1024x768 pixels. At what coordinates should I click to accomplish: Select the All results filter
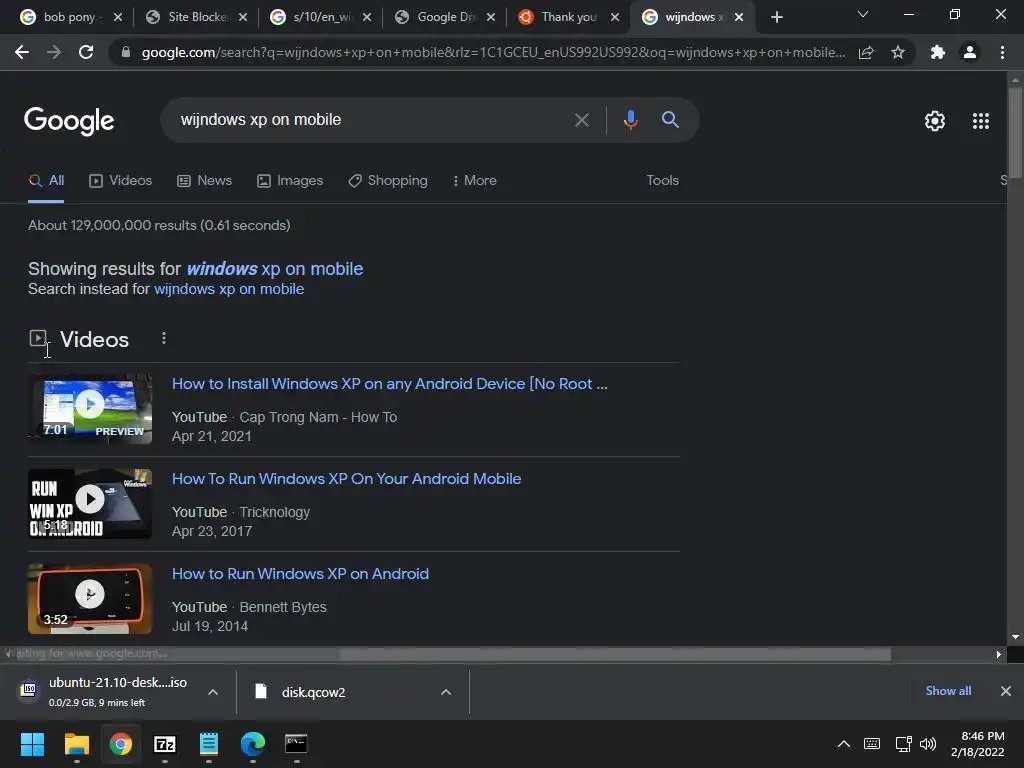click(x=46, y=181)
